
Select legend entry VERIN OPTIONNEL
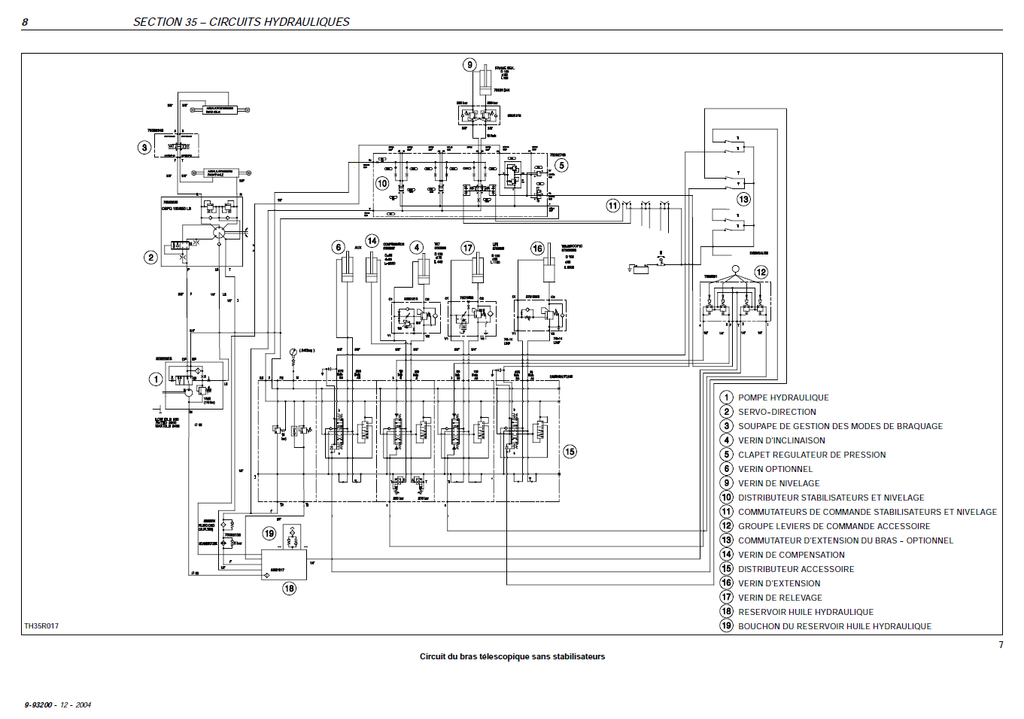775,469
